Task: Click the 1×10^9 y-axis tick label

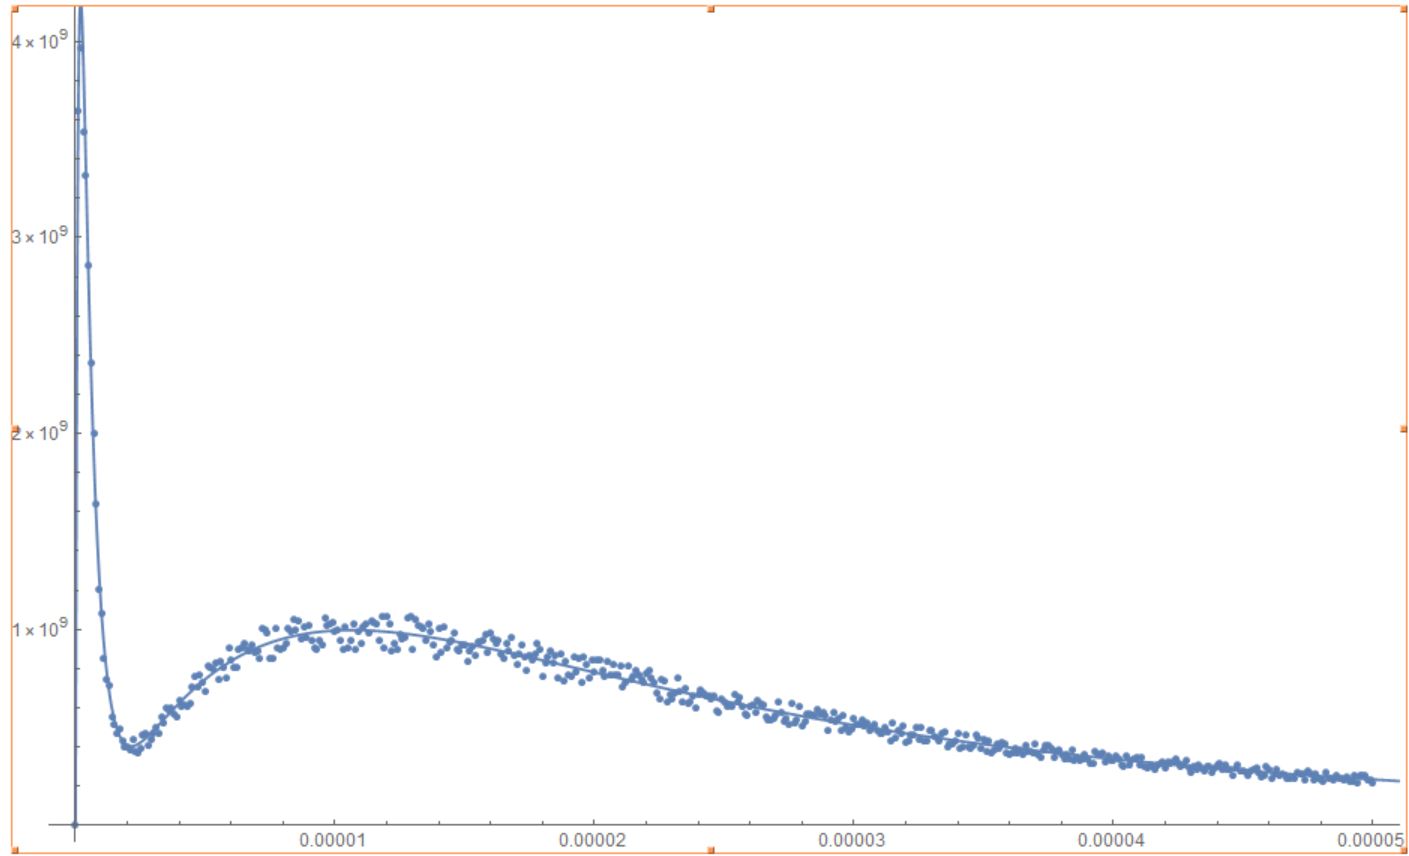Action: click(40, 628)
